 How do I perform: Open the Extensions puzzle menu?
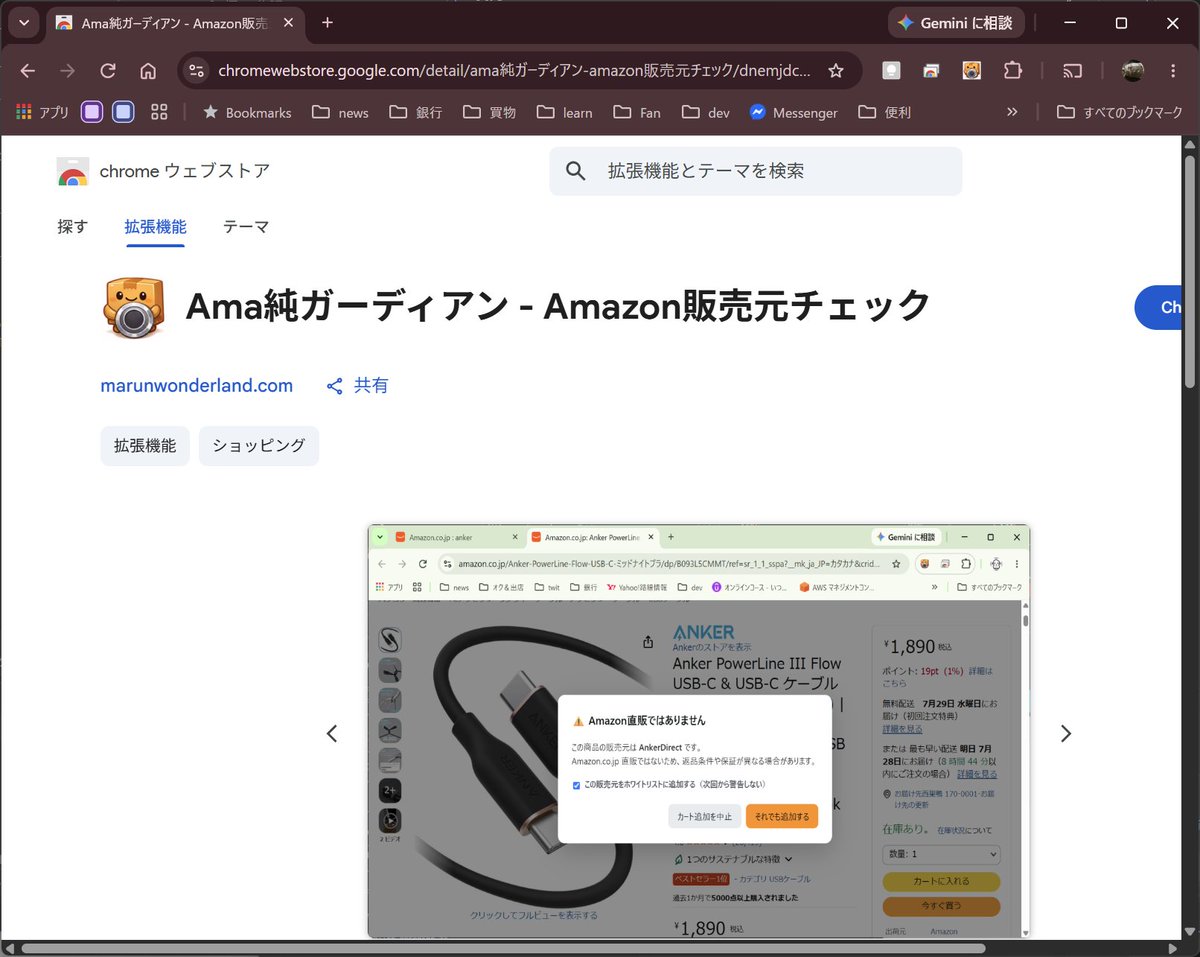(1012, 70)
